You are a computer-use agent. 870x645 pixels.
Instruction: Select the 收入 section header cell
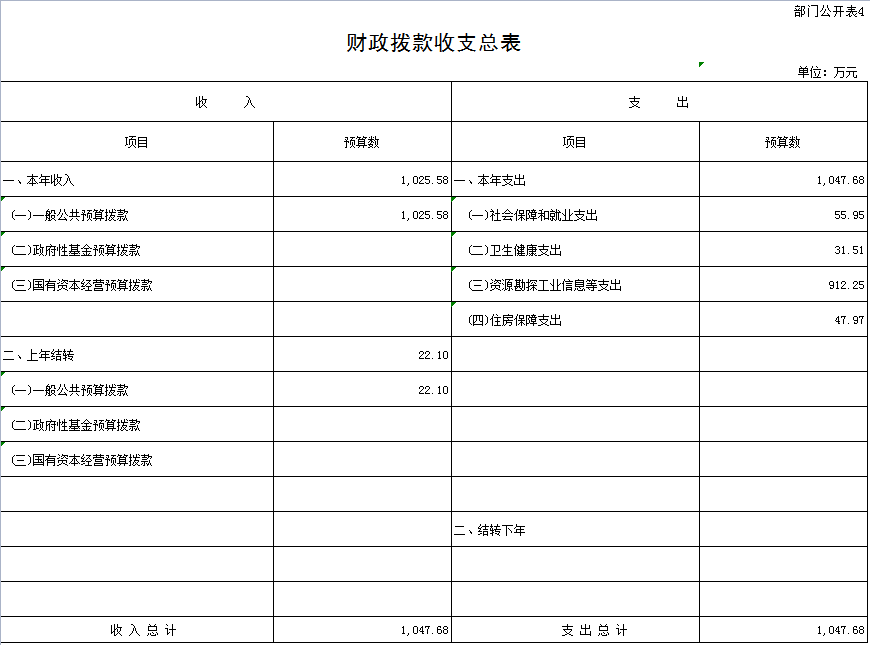(226, 102)
